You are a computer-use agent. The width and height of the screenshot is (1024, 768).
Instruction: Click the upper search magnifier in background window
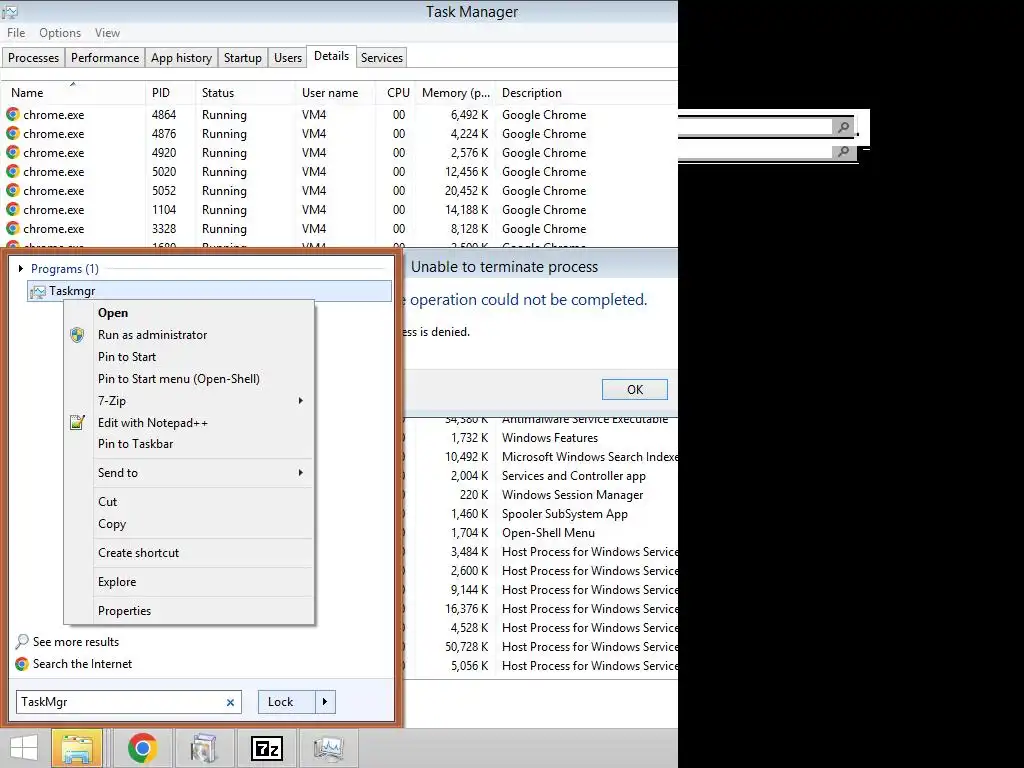(x=843, y=127)
